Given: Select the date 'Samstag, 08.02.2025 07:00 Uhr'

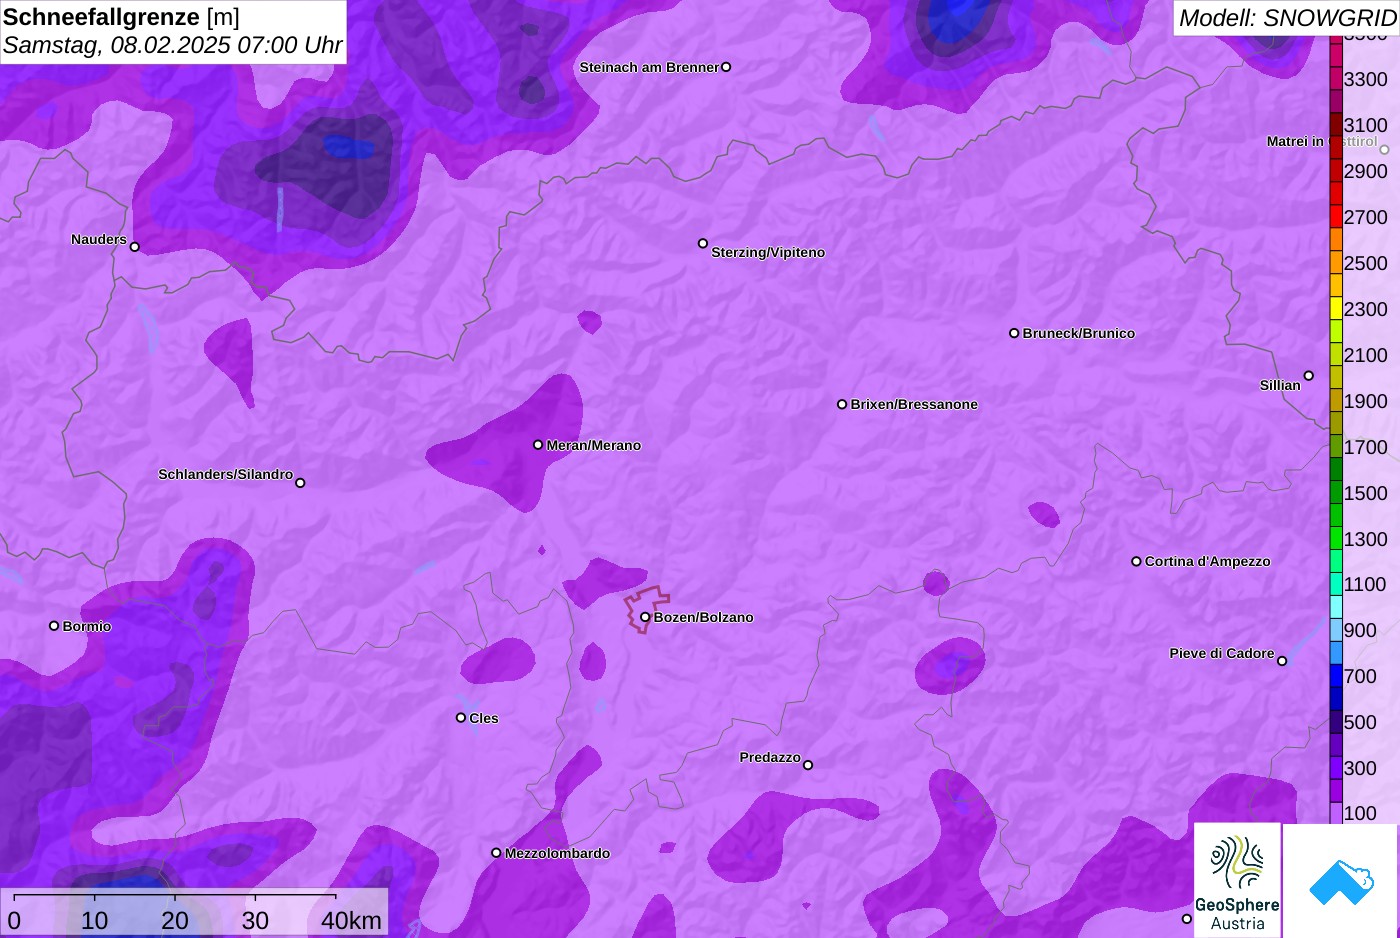Looking at the screenshot, I should [173, 45].
